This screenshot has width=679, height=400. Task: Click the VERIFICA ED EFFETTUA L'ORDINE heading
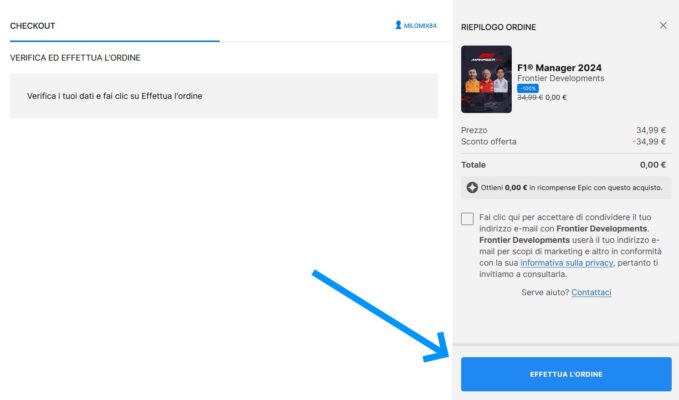coord(75,58)
